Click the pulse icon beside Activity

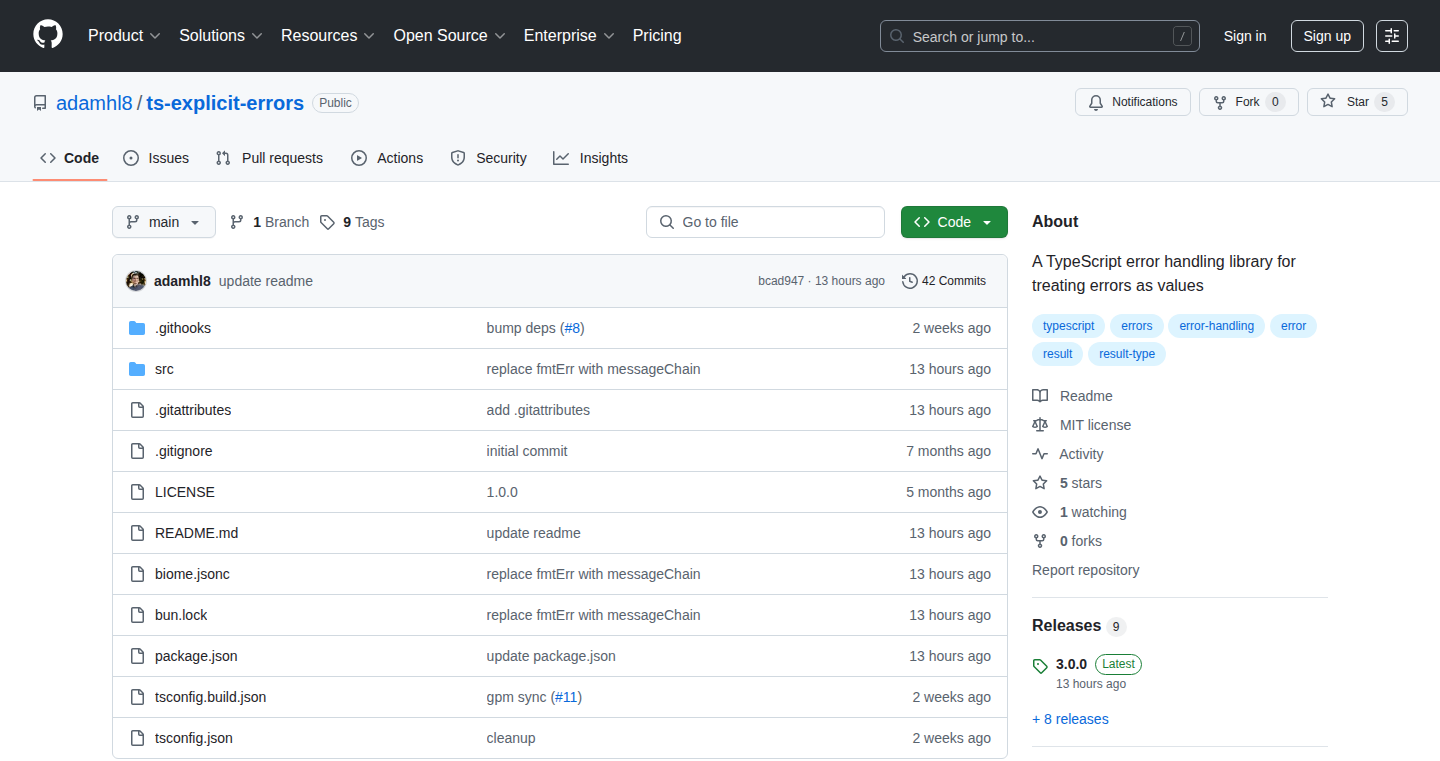click(x=1040, y=454)
